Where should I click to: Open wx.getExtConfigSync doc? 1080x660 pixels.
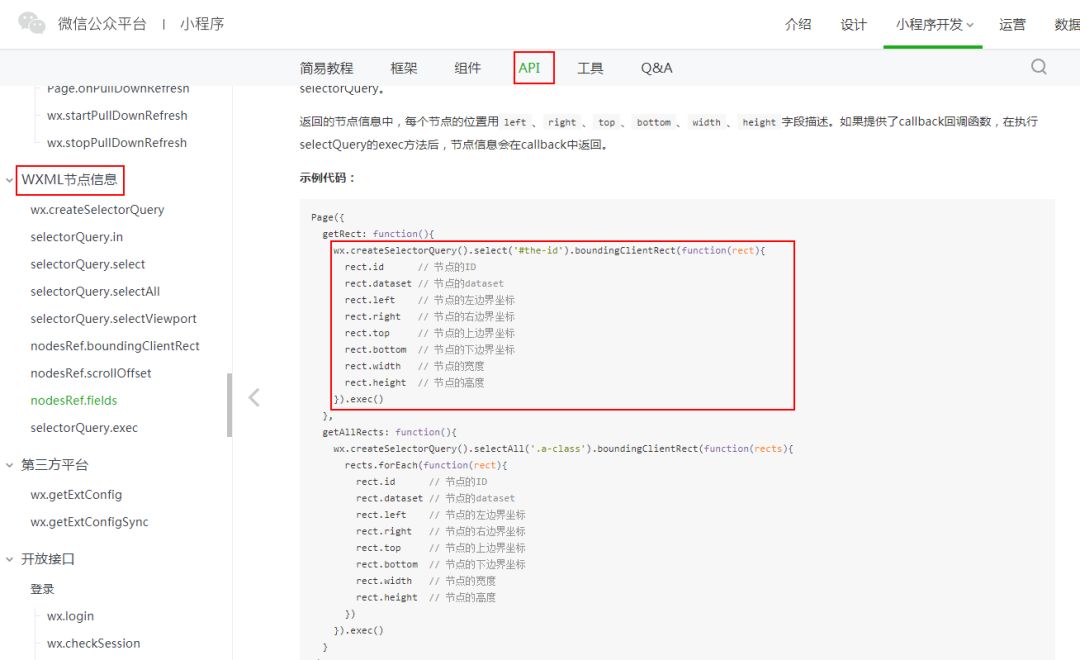90,522
